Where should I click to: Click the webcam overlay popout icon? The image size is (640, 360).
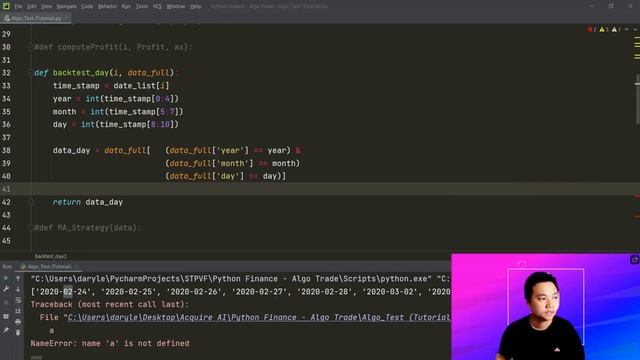634,260
